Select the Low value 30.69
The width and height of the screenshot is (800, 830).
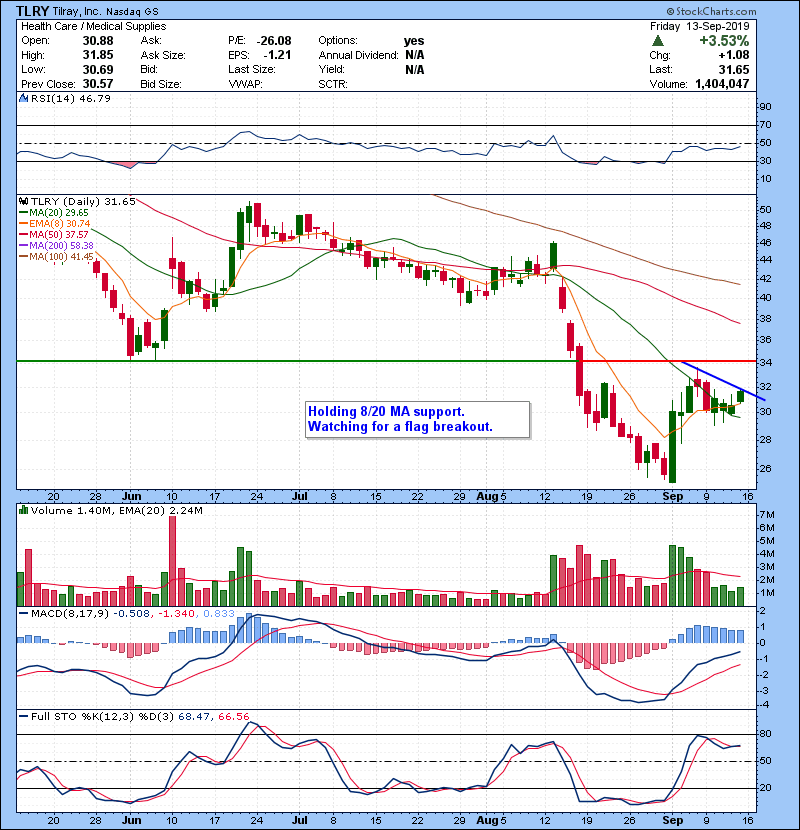(98, 69)
